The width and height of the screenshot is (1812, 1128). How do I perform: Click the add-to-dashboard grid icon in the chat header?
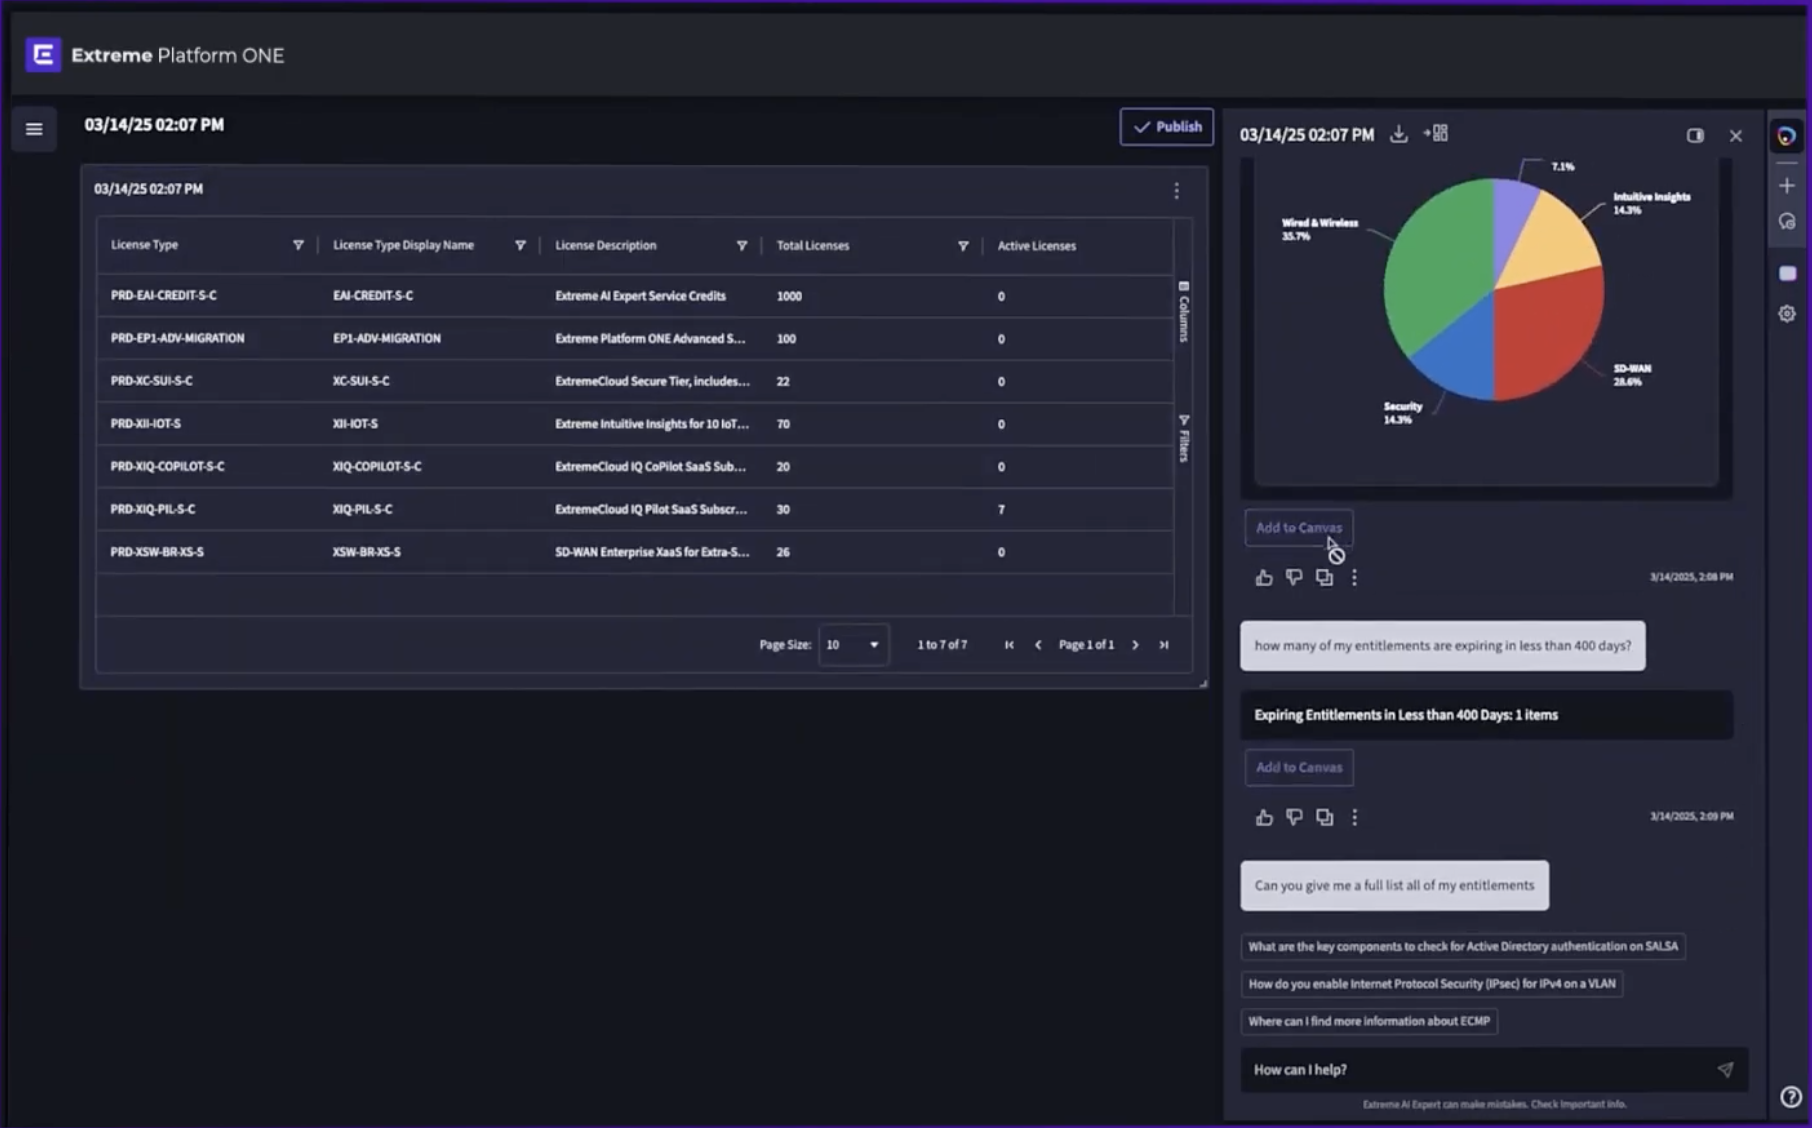click(x=1436, y=134)
